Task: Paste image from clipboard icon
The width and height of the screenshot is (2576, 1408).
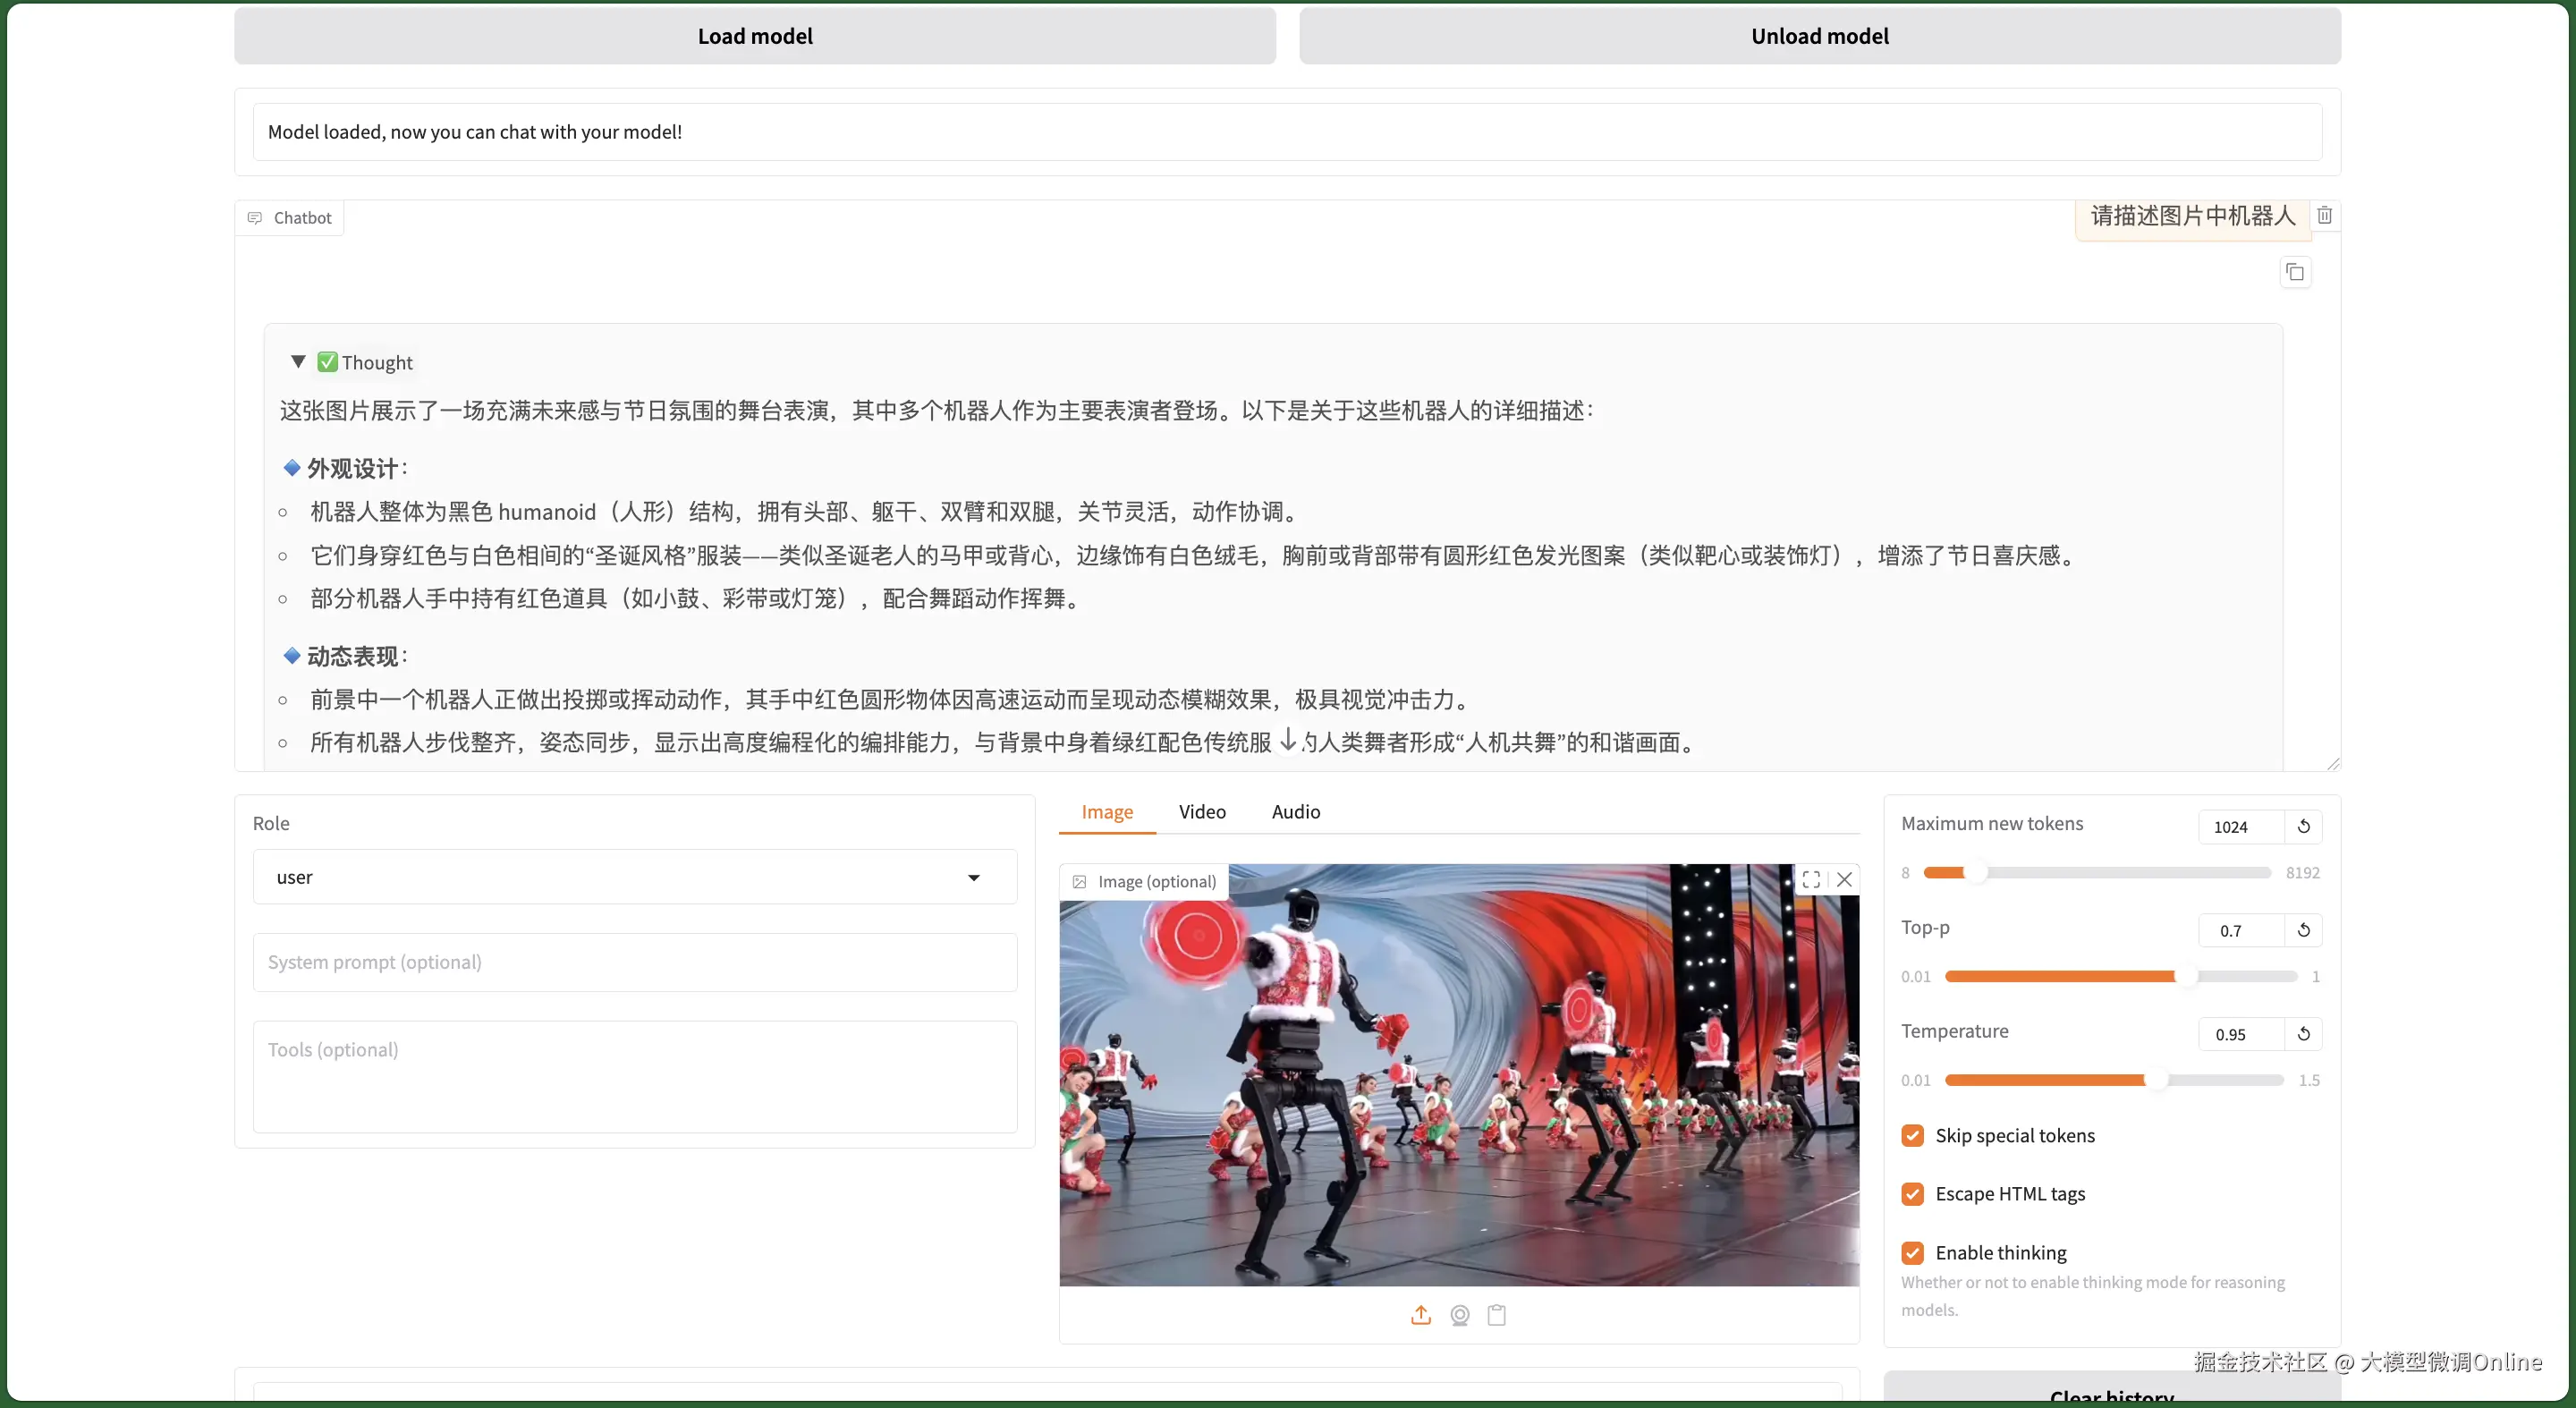Action: tap(1496, 1315)
